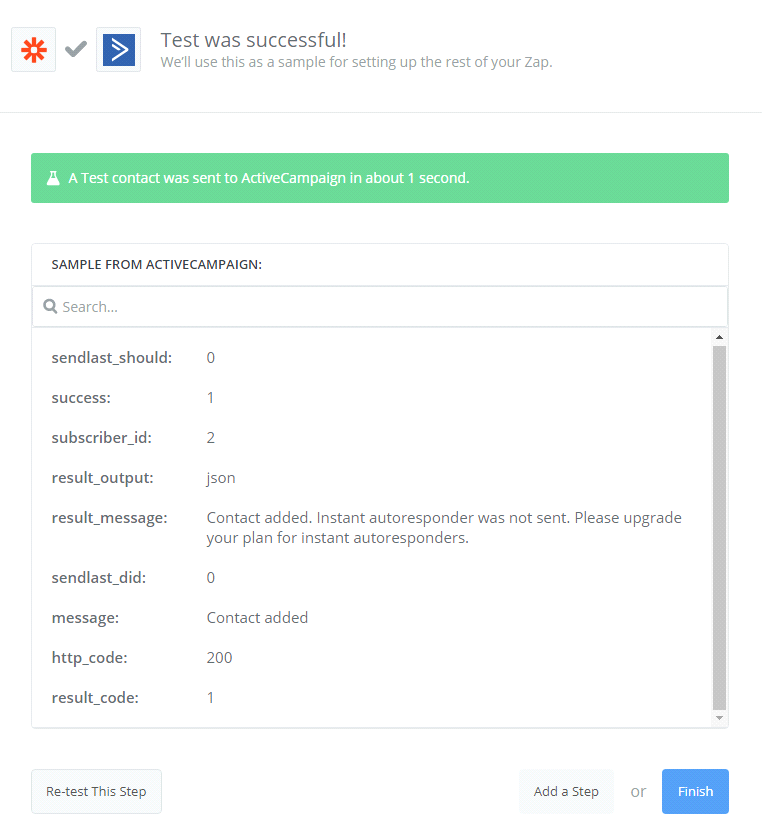
Task: Select the result_message row label
Action: [x=109, y=517]
